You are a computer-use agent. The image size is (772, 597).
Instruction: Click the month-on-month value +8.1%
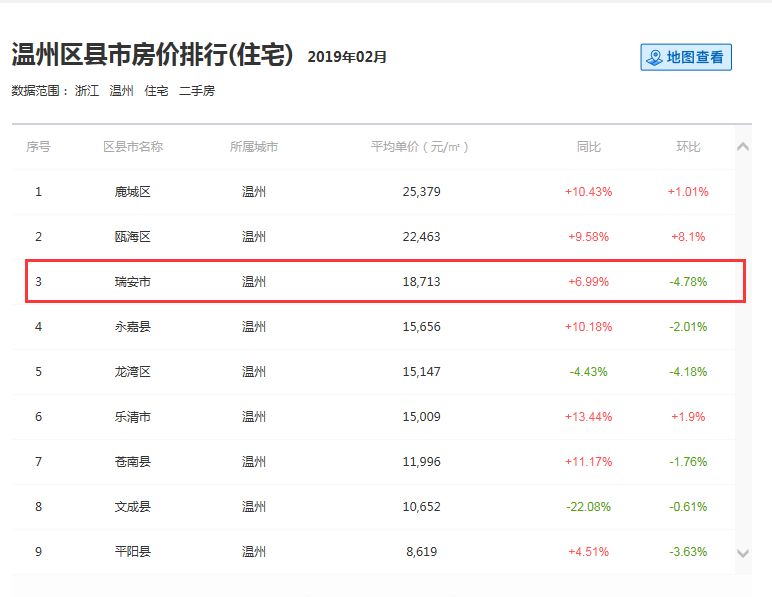coord(688,237)
